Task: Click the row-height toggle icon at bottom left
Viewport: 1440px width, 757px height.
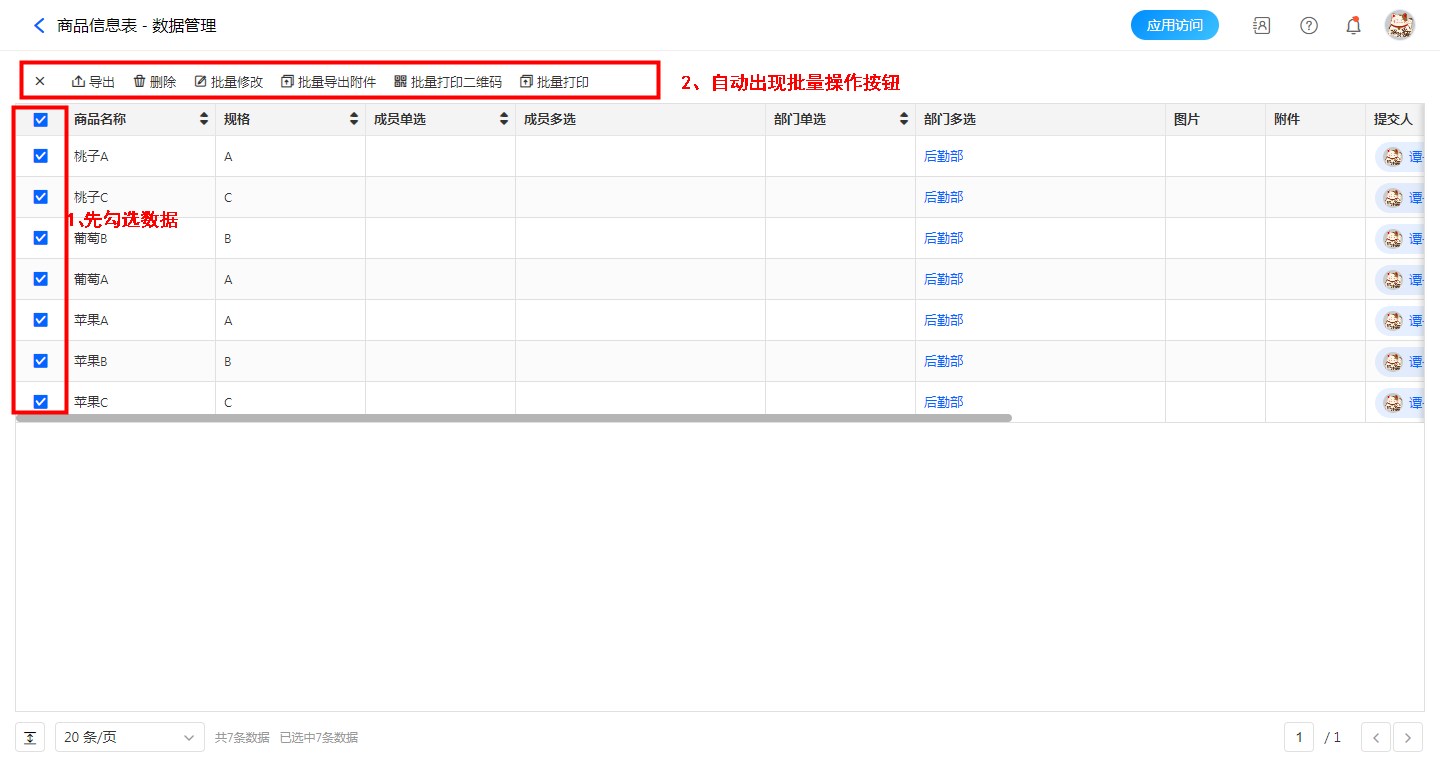Action: click(x=30, y=738)
